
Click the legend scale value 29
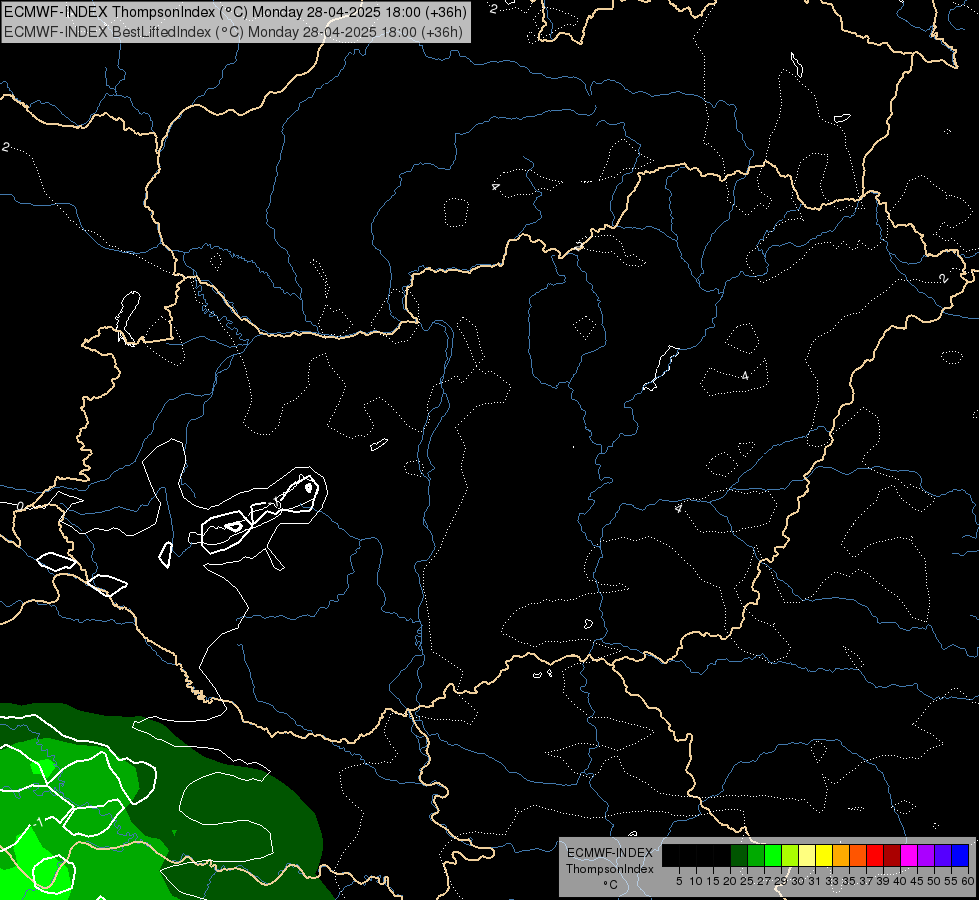click(781, 881)
